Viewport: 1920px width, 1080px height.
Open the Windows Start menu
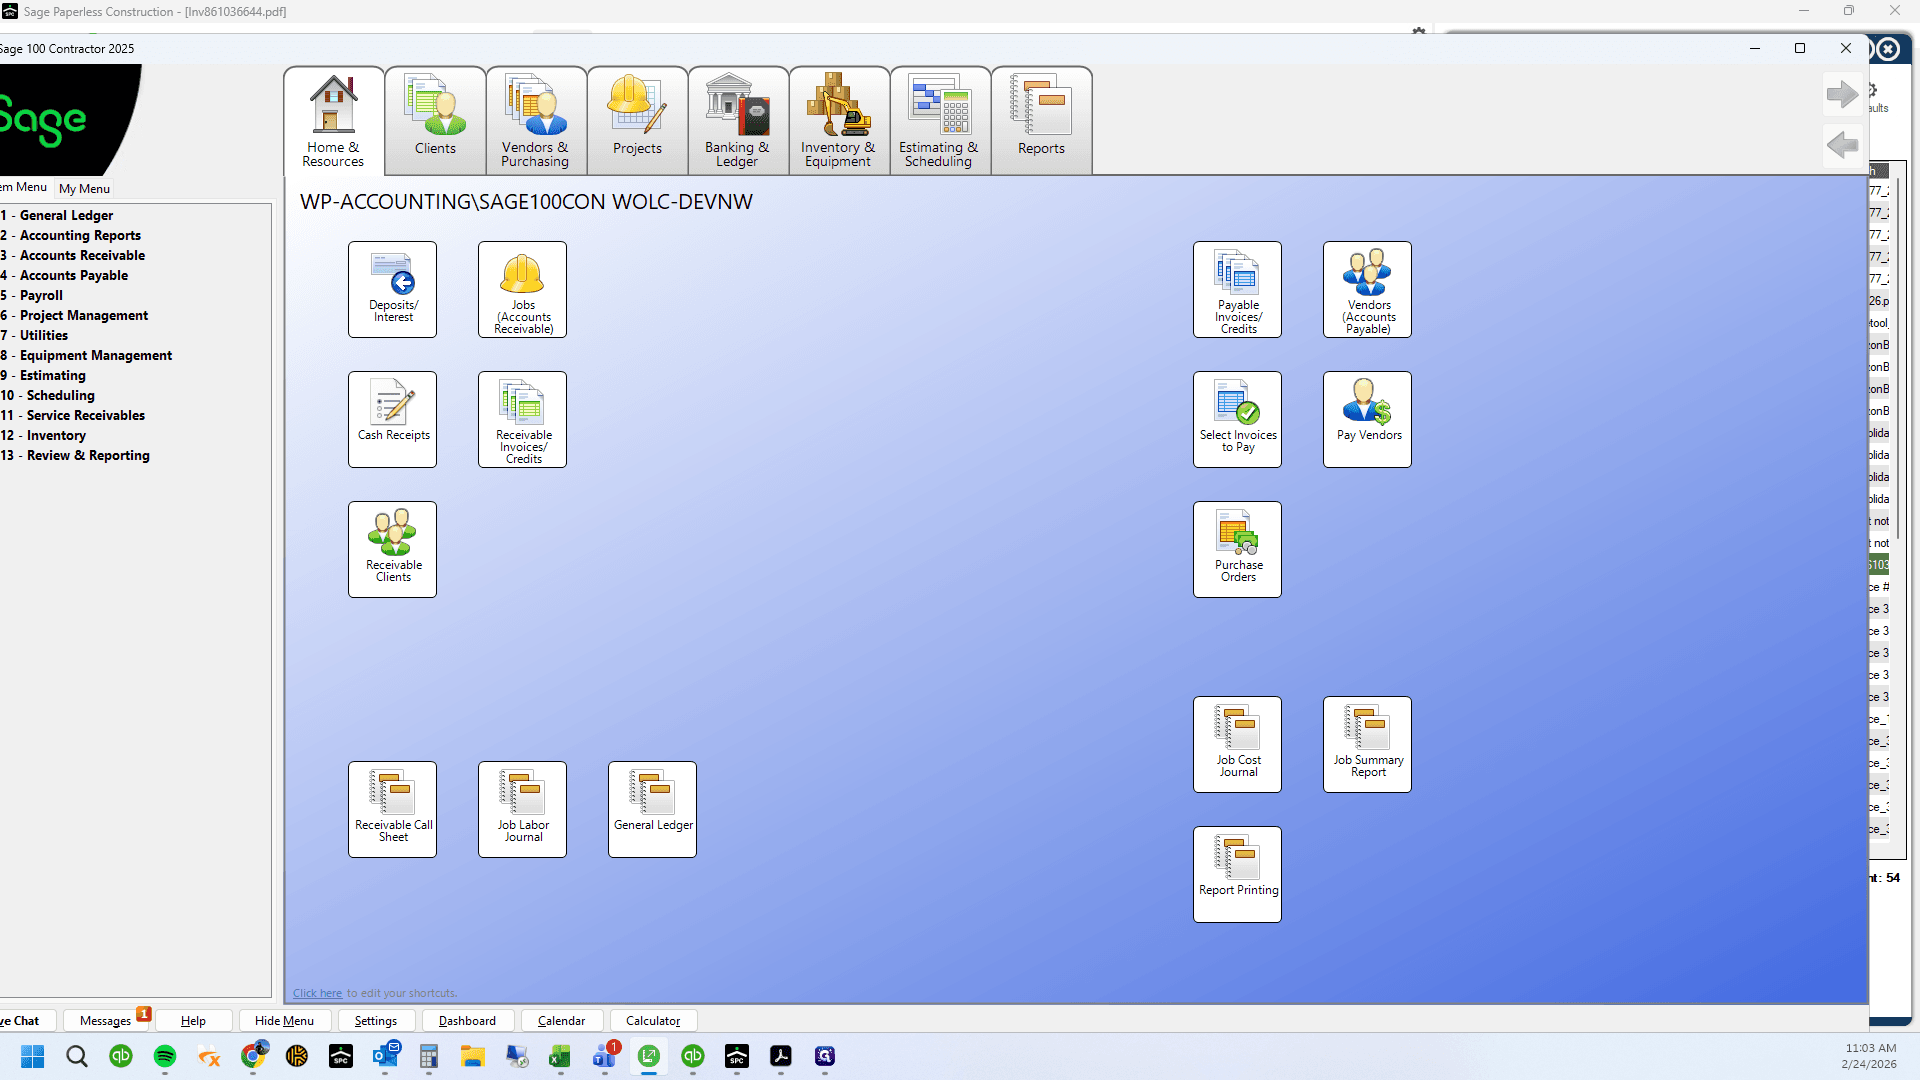[x=33, y=1056]
